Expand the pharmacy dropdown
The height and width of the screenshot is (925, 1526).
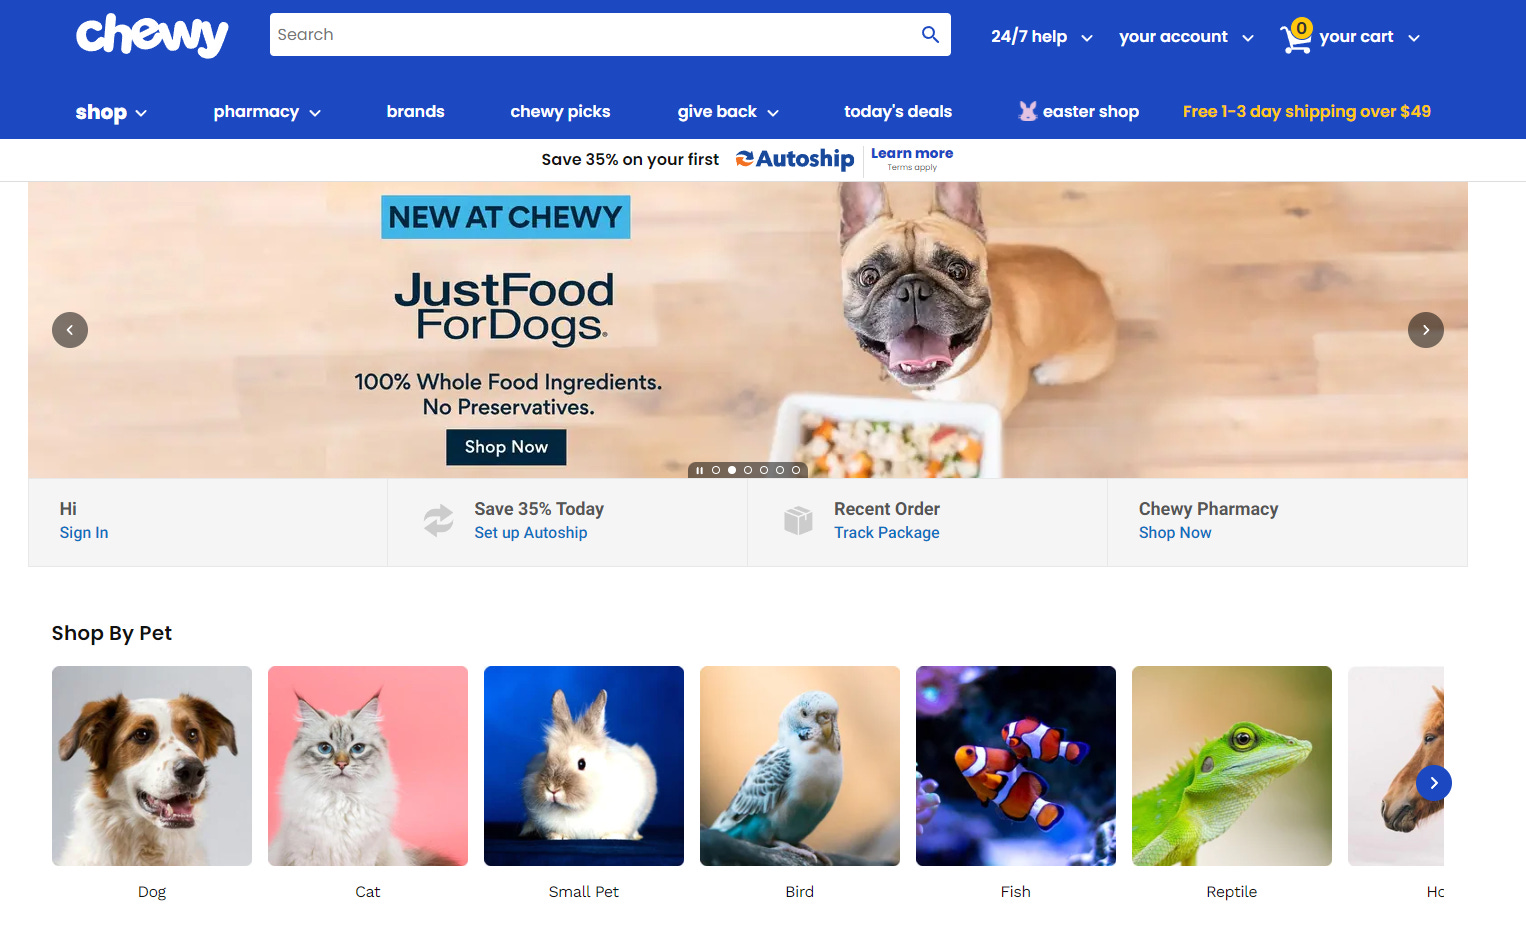point(267,112)
